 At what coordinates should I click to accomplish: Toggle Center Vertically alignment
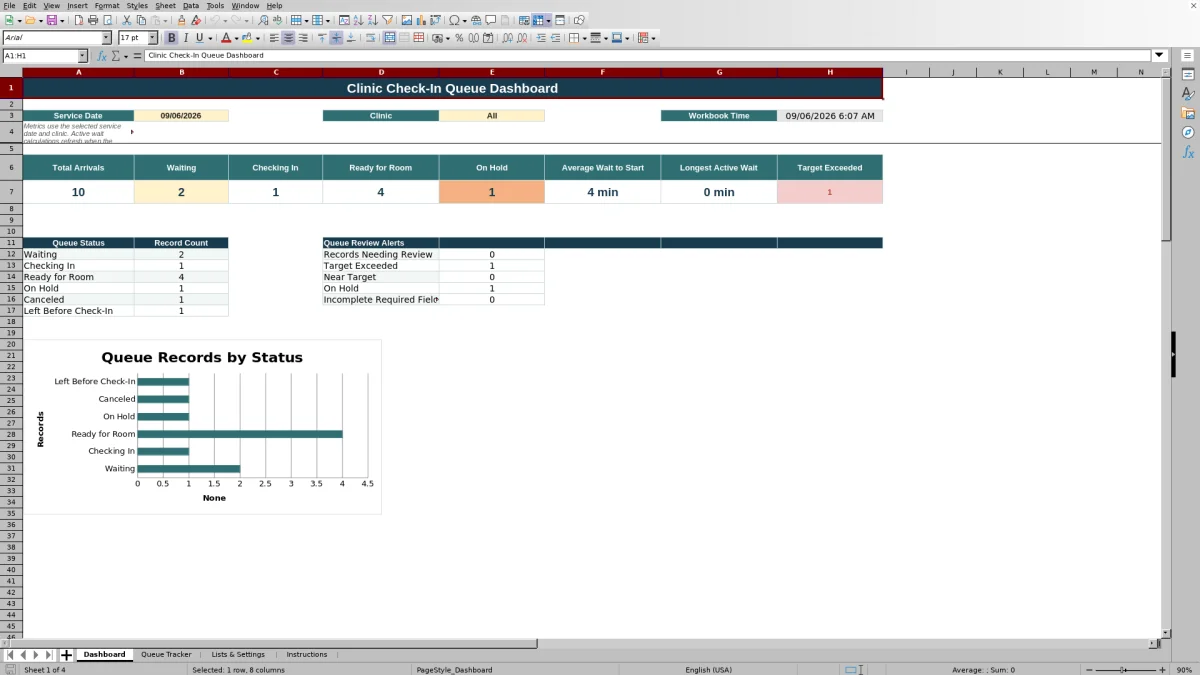point(336,38)
